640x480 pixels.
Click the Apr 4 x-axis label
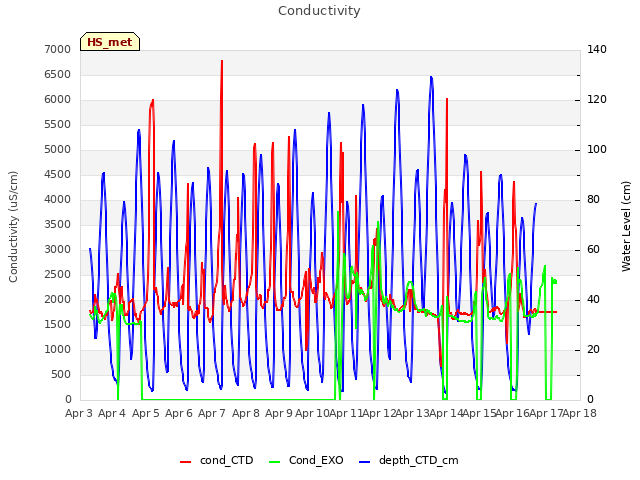coord(112,413)
